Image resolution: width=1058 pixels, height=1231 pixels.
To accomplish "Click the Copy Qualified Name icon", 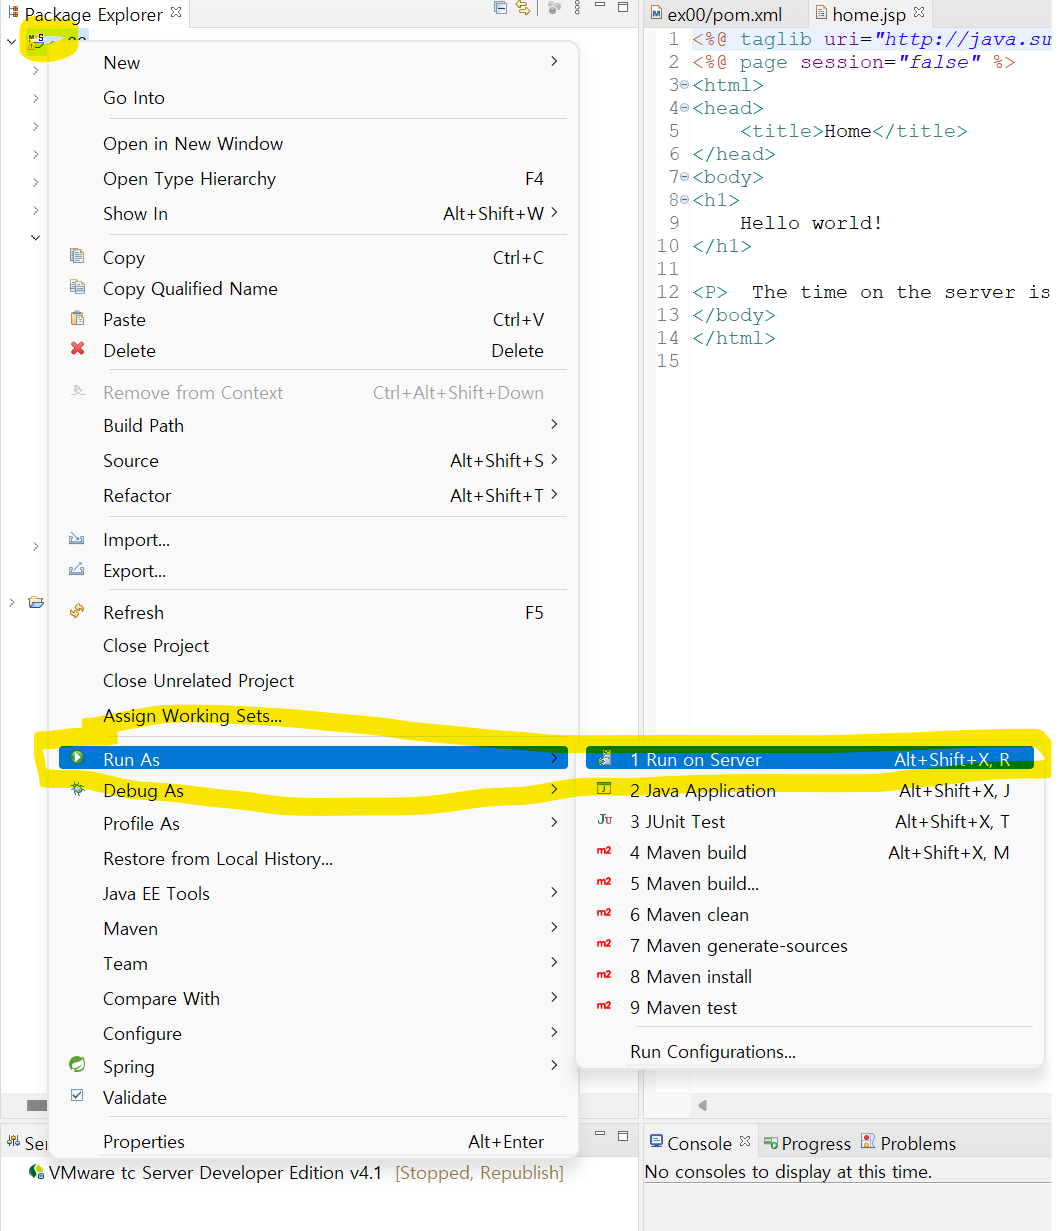I will (77, 288).
